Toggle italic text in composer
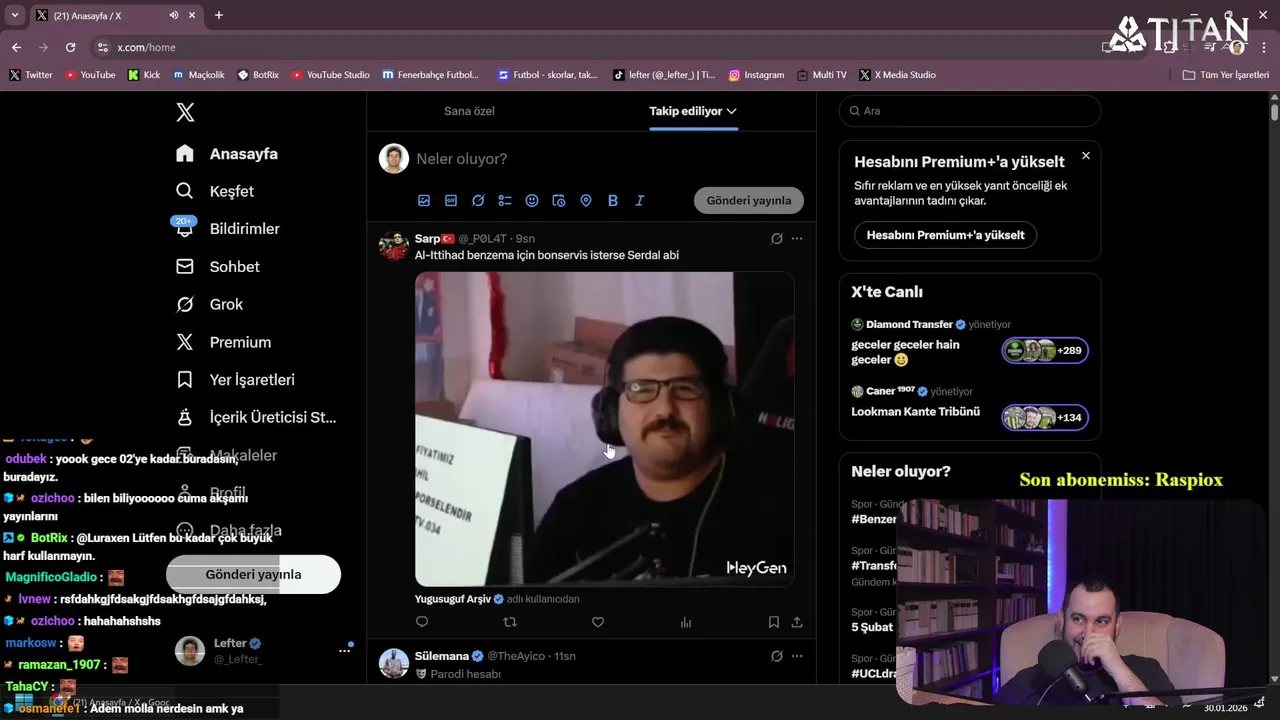The height and width of the screenshot is (720, 1280). (640, 200)
